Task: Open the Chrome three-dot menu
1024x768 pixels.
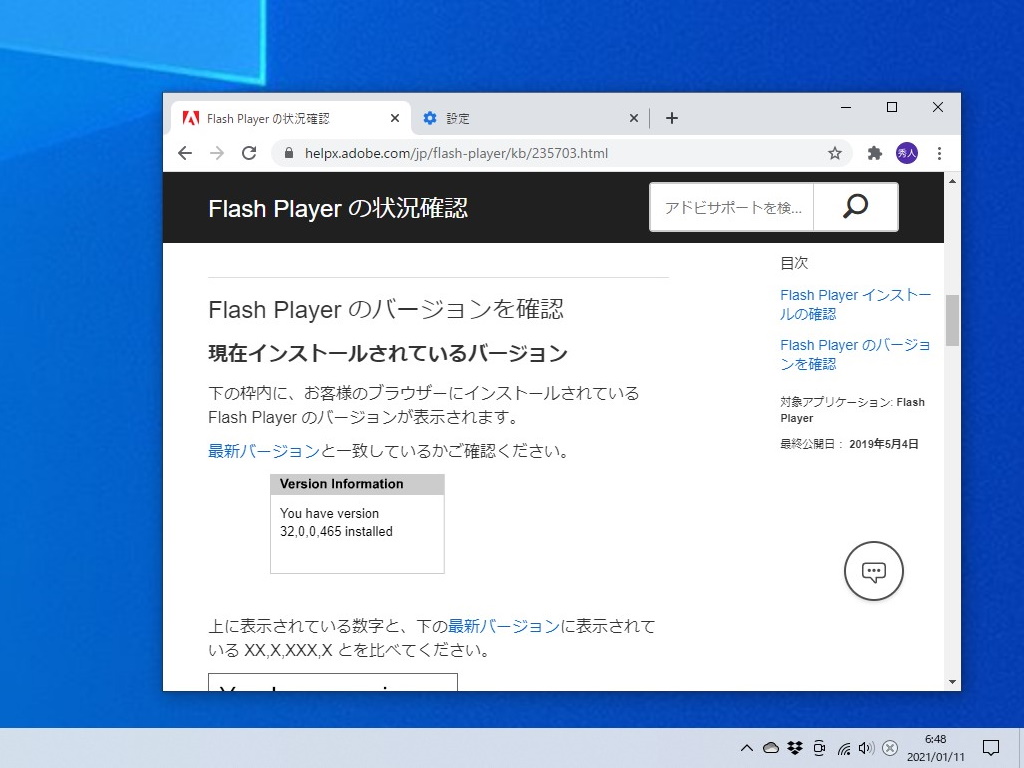Action: (938, 153)
